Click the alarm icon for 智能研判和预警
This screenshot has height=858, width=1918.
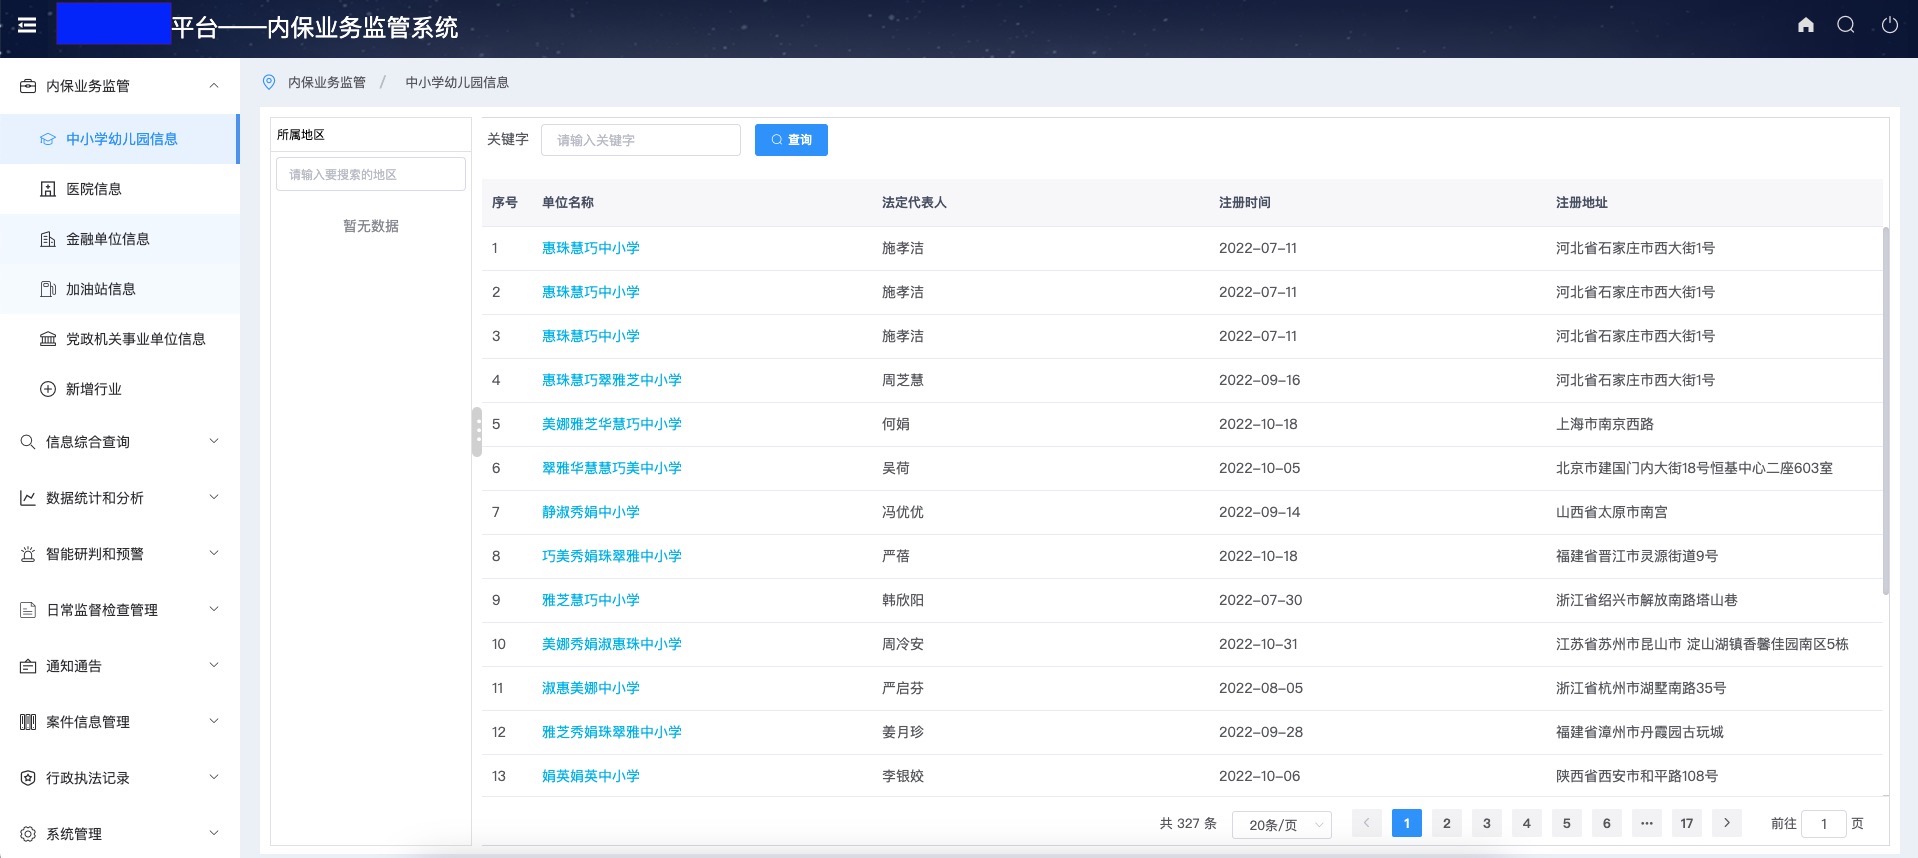[x=28, y=554]
